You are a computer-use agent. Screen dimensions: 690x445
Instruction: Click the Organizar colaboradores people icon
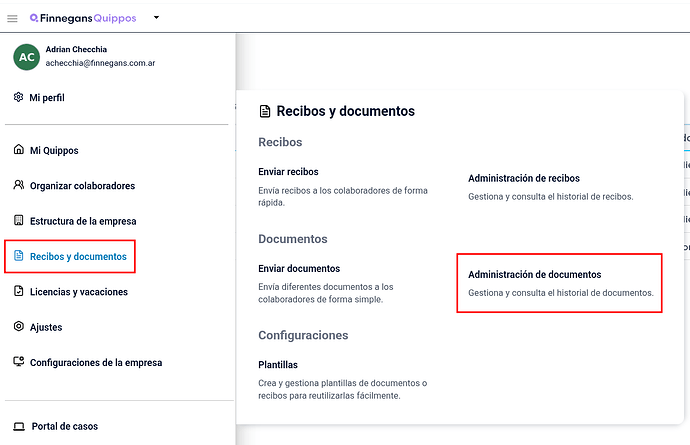coord(18,185)
